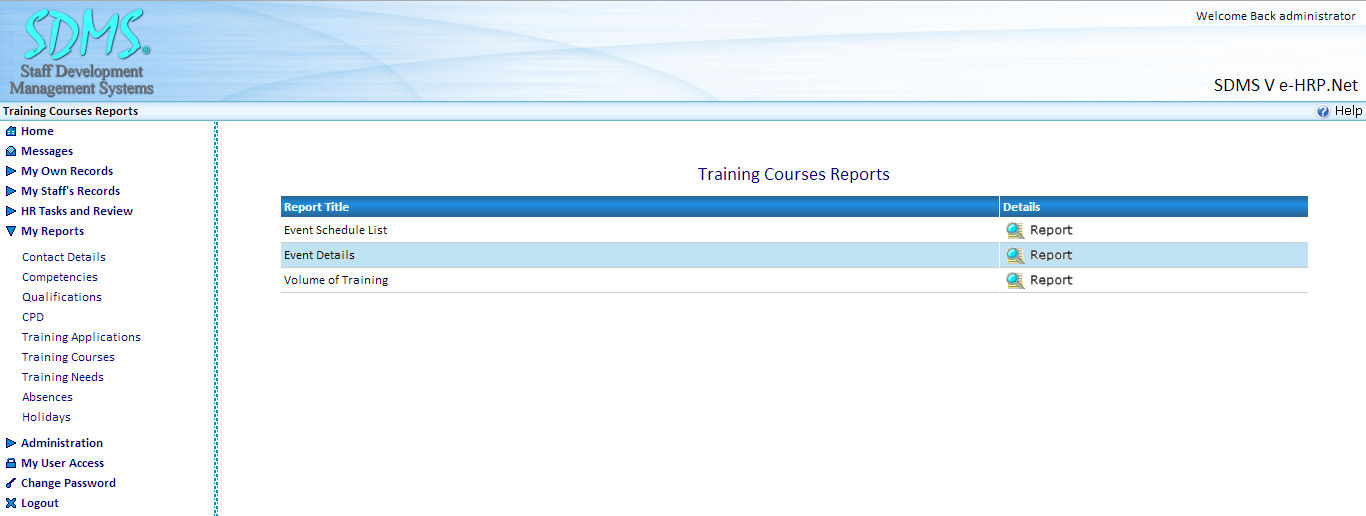
Task: Open the Competencies report link
Action: (x=60, y=277)
